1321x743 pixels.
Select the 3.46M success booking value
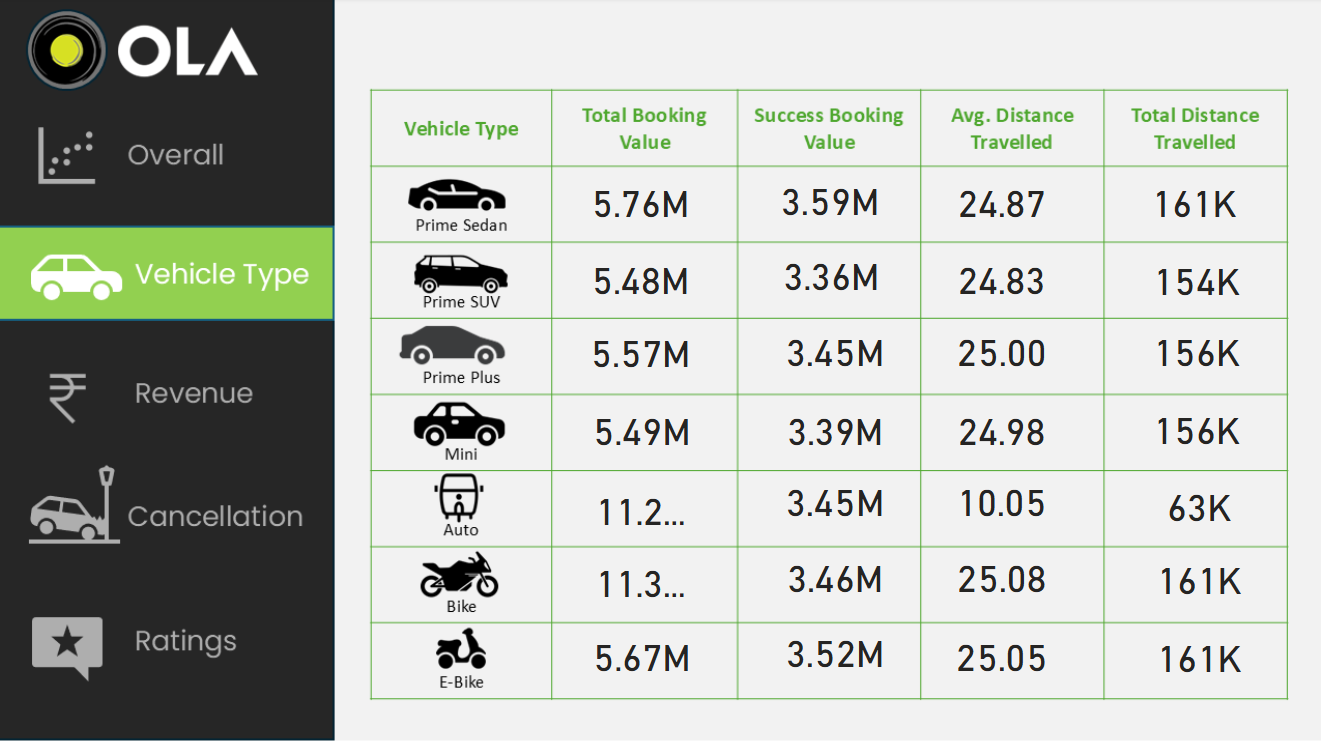pos(836,579)
